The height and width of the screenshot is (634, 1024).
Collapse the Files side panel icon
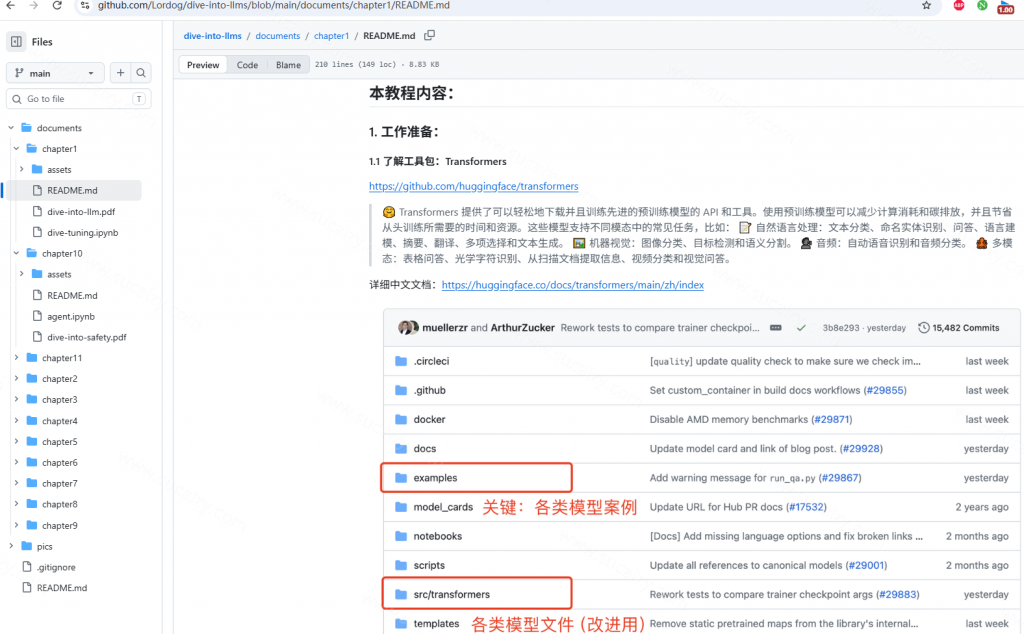click(x=16, y=42)
